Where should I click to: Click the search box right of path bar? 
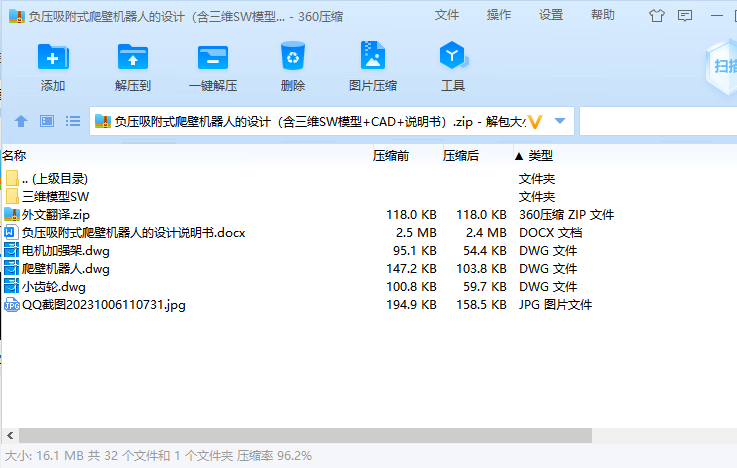(x=658, y=122)
